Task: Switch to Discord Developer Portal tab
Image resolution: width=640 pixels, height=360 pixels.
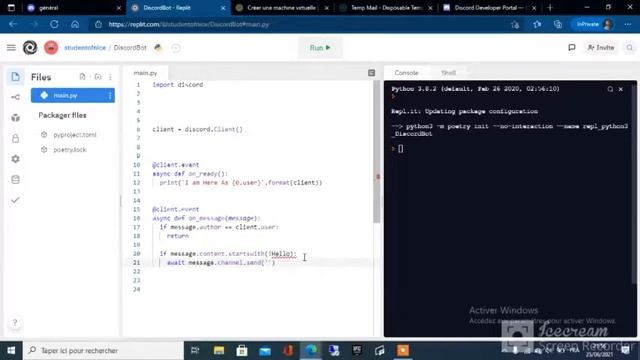Action: [x=489, y=8]
